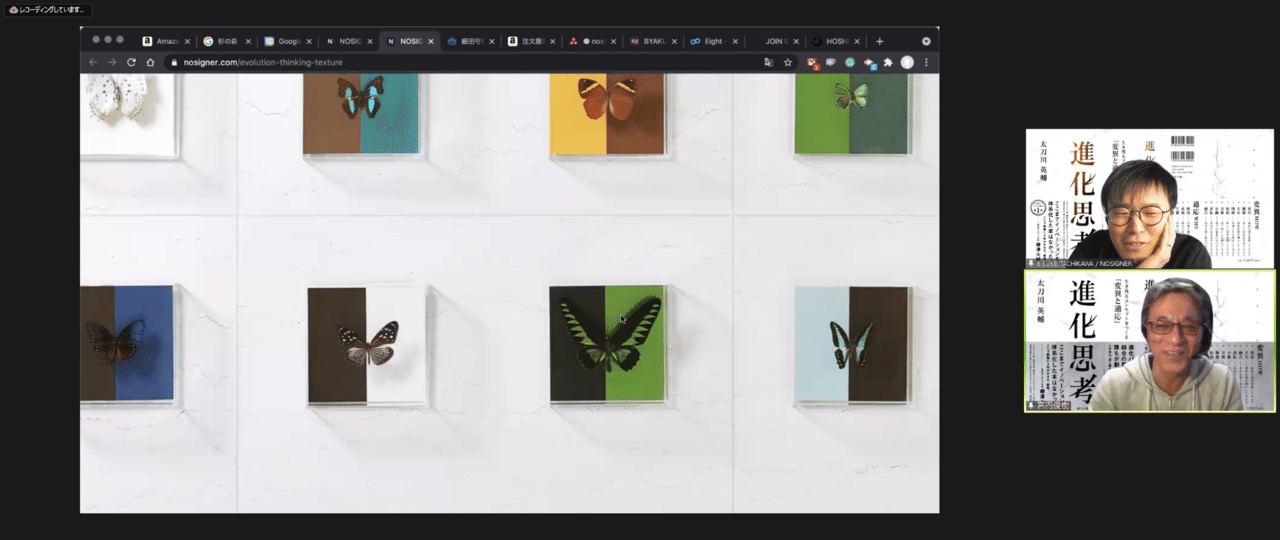Open the Extensions puzzle piece menu

click(888, 62)
